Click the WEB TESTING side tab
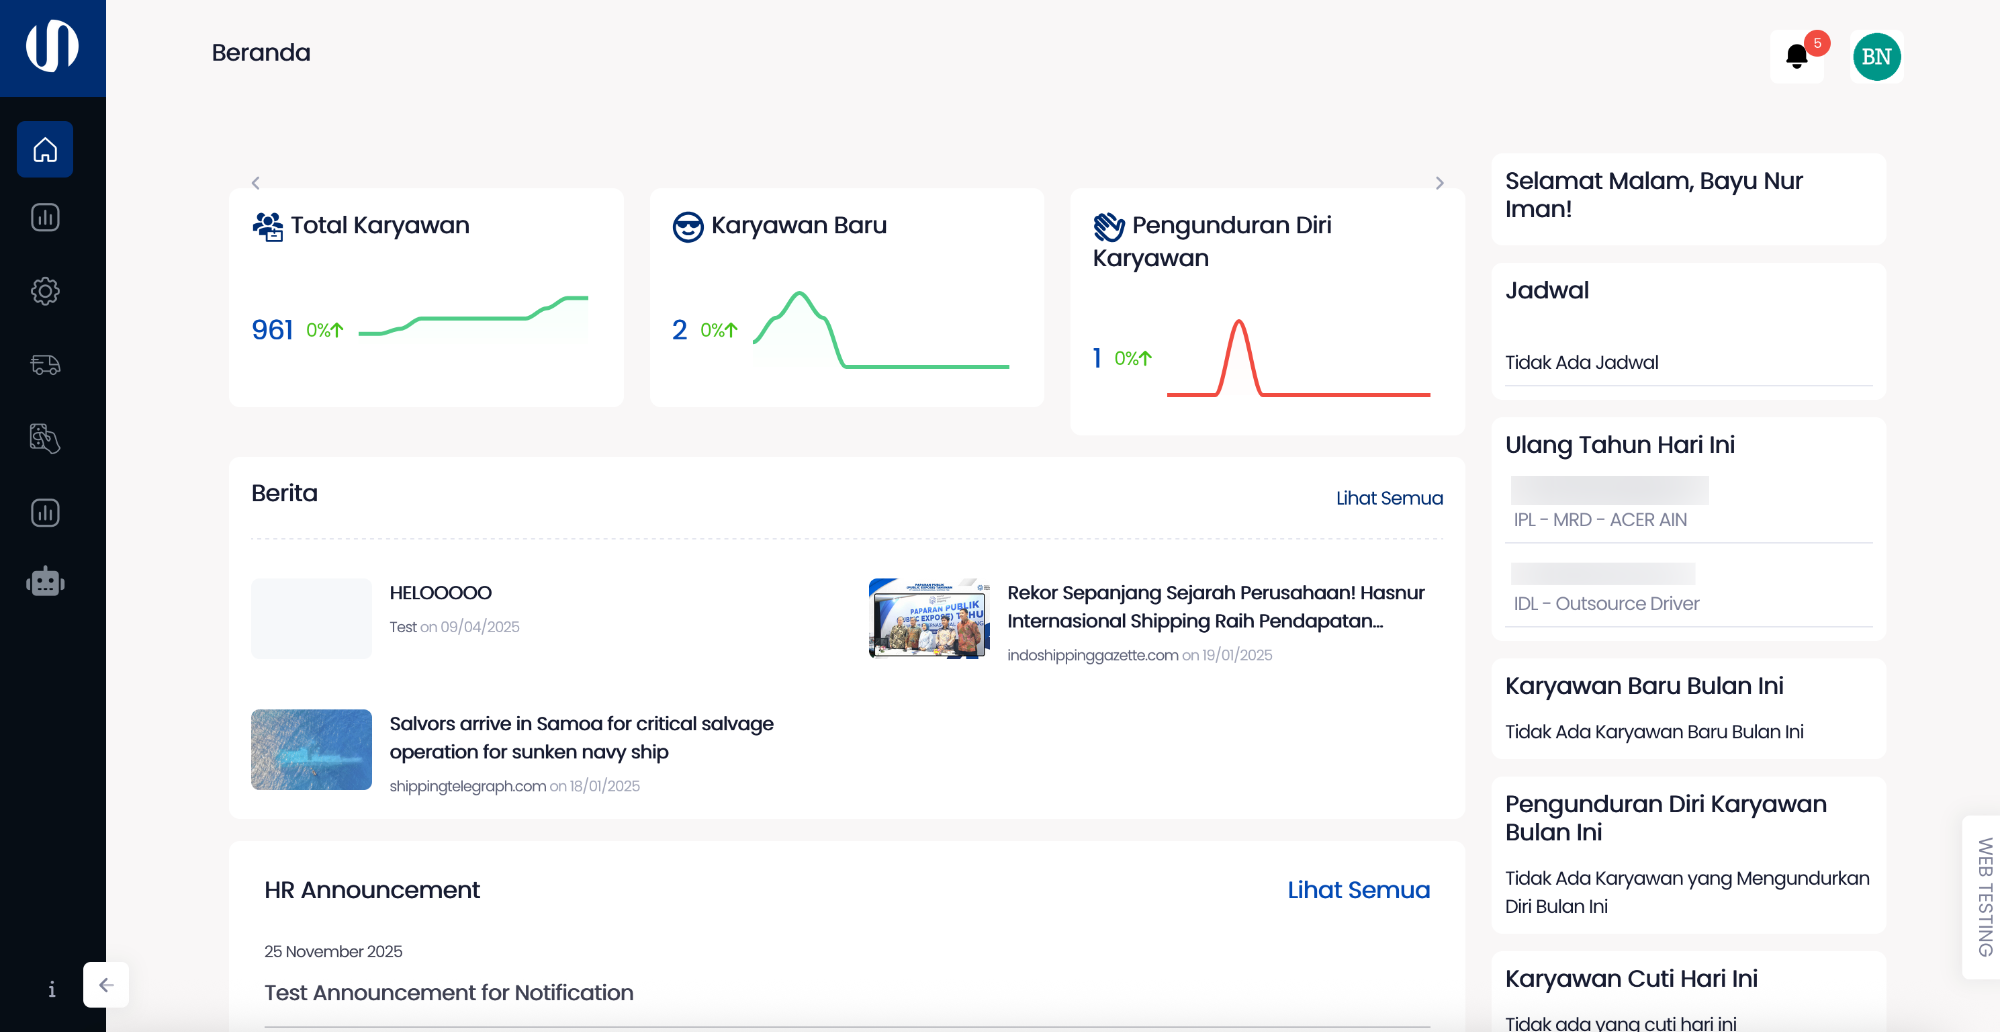Screen dimensions: 2000x1032 pyautogui.click(x=1984, y=897)
